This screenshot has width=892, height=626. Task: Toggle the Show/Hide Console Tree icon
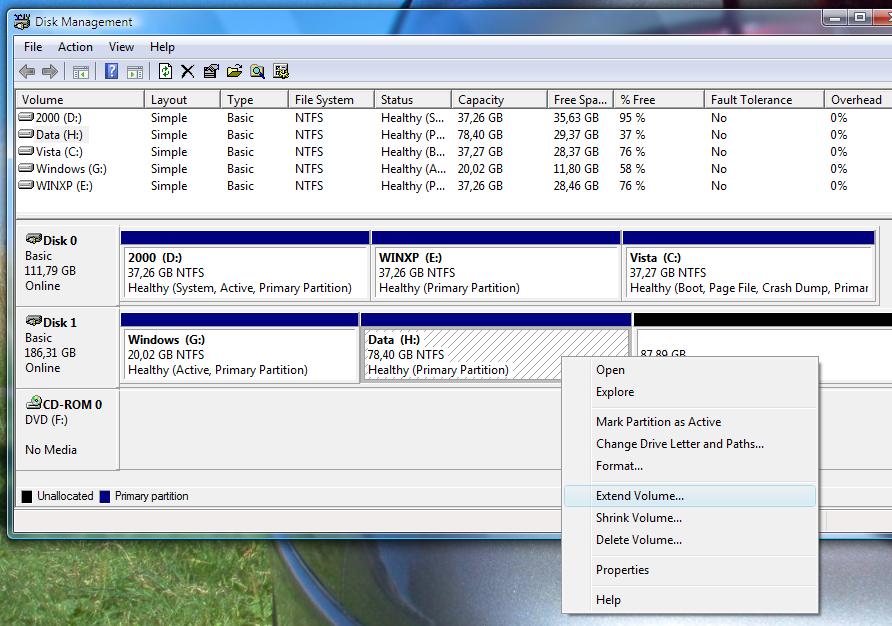[81, 72]
